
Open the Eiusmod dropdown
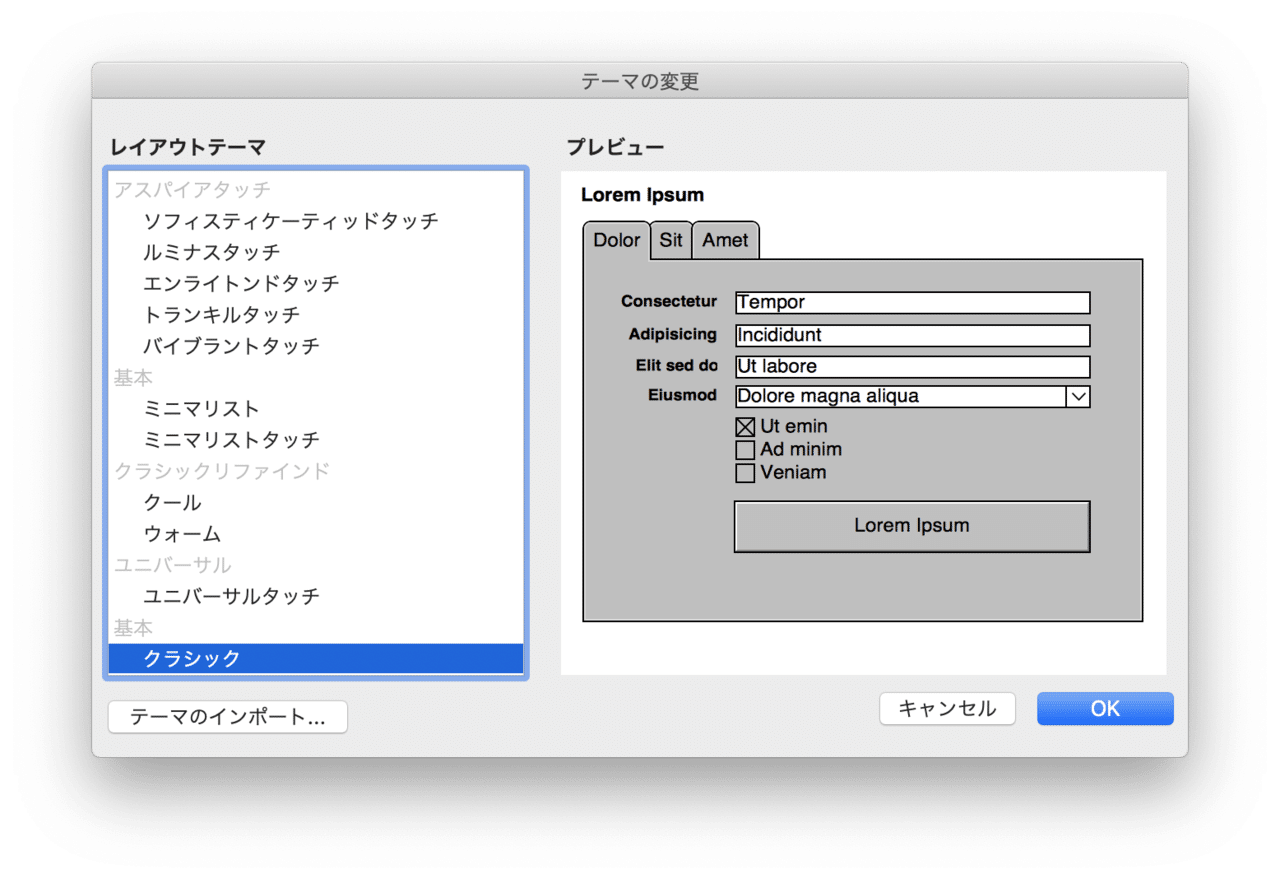coord(1078,396)
